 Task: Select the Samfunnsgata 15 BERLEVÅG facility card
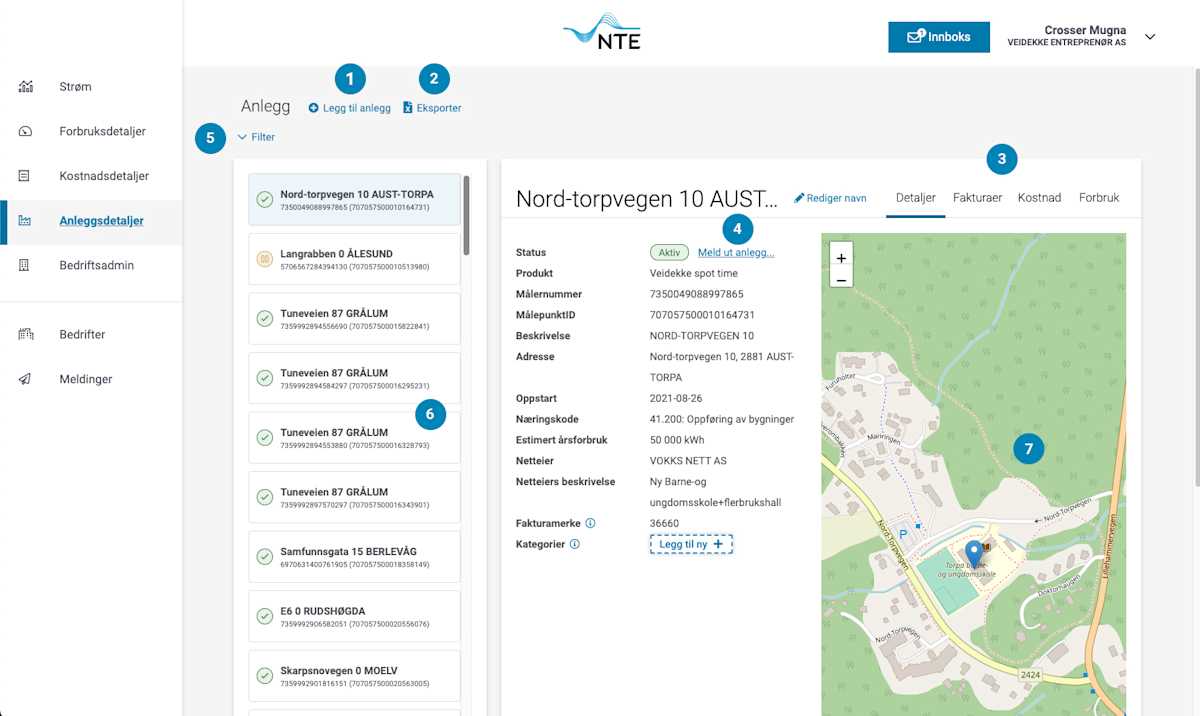click(x=354, y=557)
